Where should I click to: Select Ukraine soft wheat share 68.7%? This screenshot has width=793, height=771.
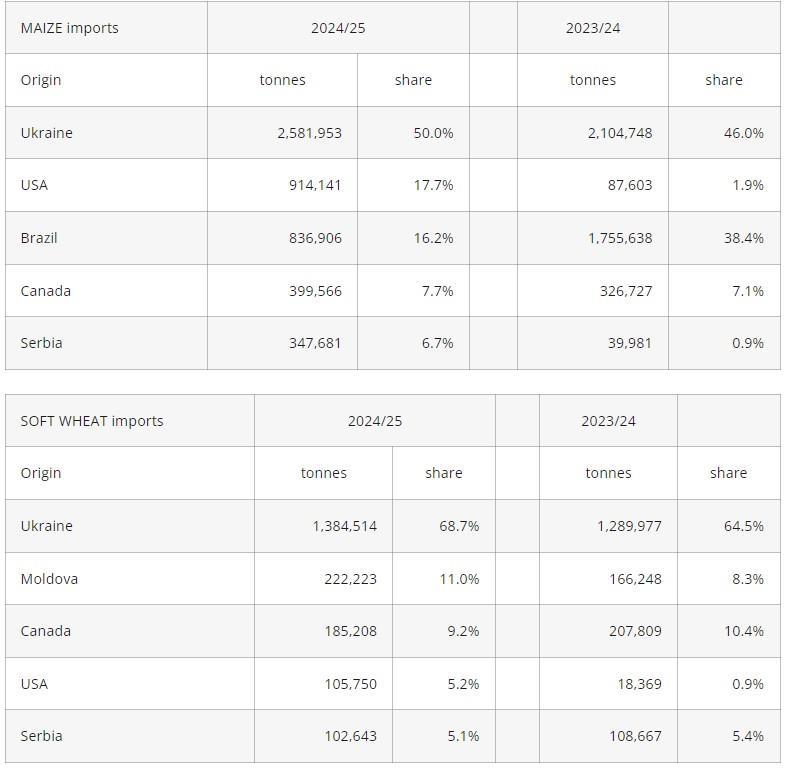tap(459, 526)
